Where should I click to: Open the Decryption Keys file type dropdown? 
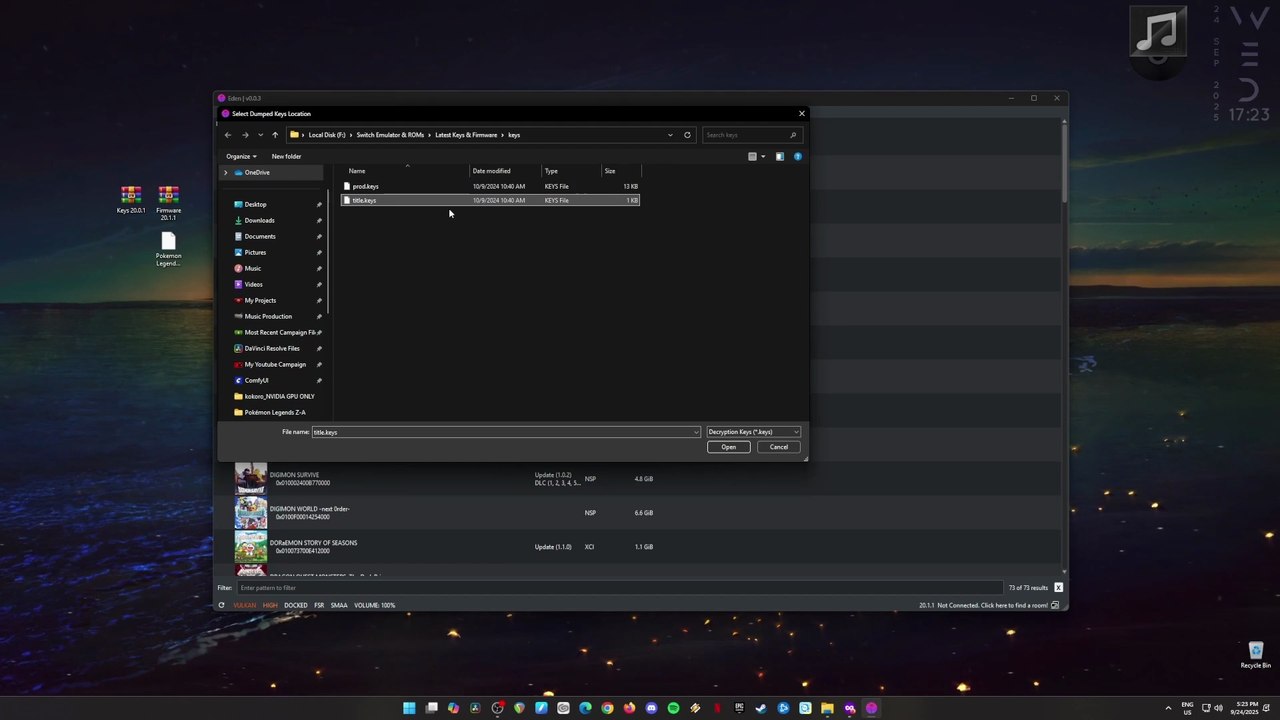(x=753, y=432)
